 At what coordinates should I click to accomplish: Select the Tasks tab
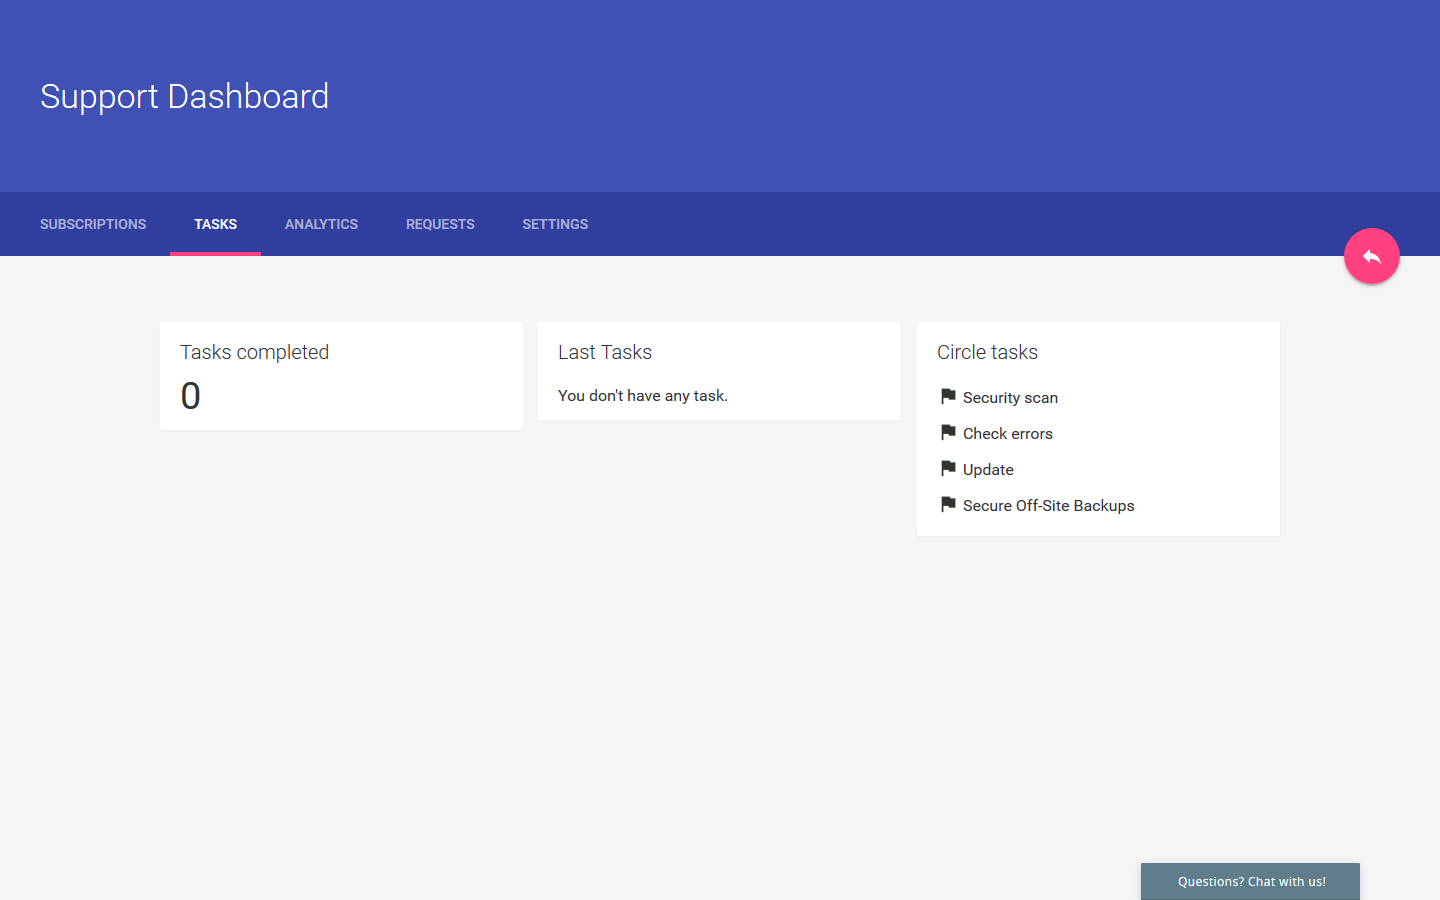point(215,224)
